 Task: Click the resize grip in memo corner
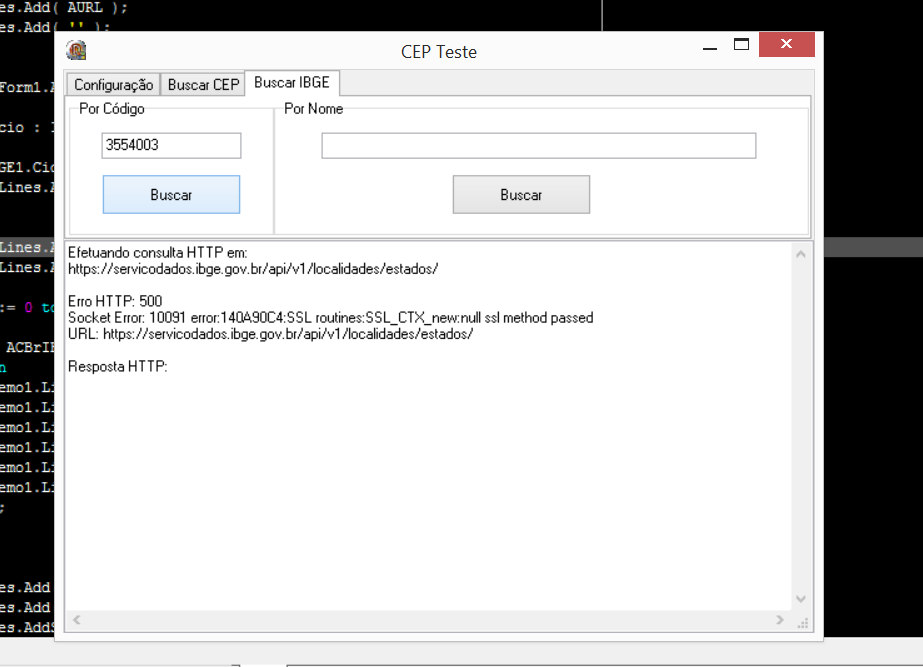point(803,623)
